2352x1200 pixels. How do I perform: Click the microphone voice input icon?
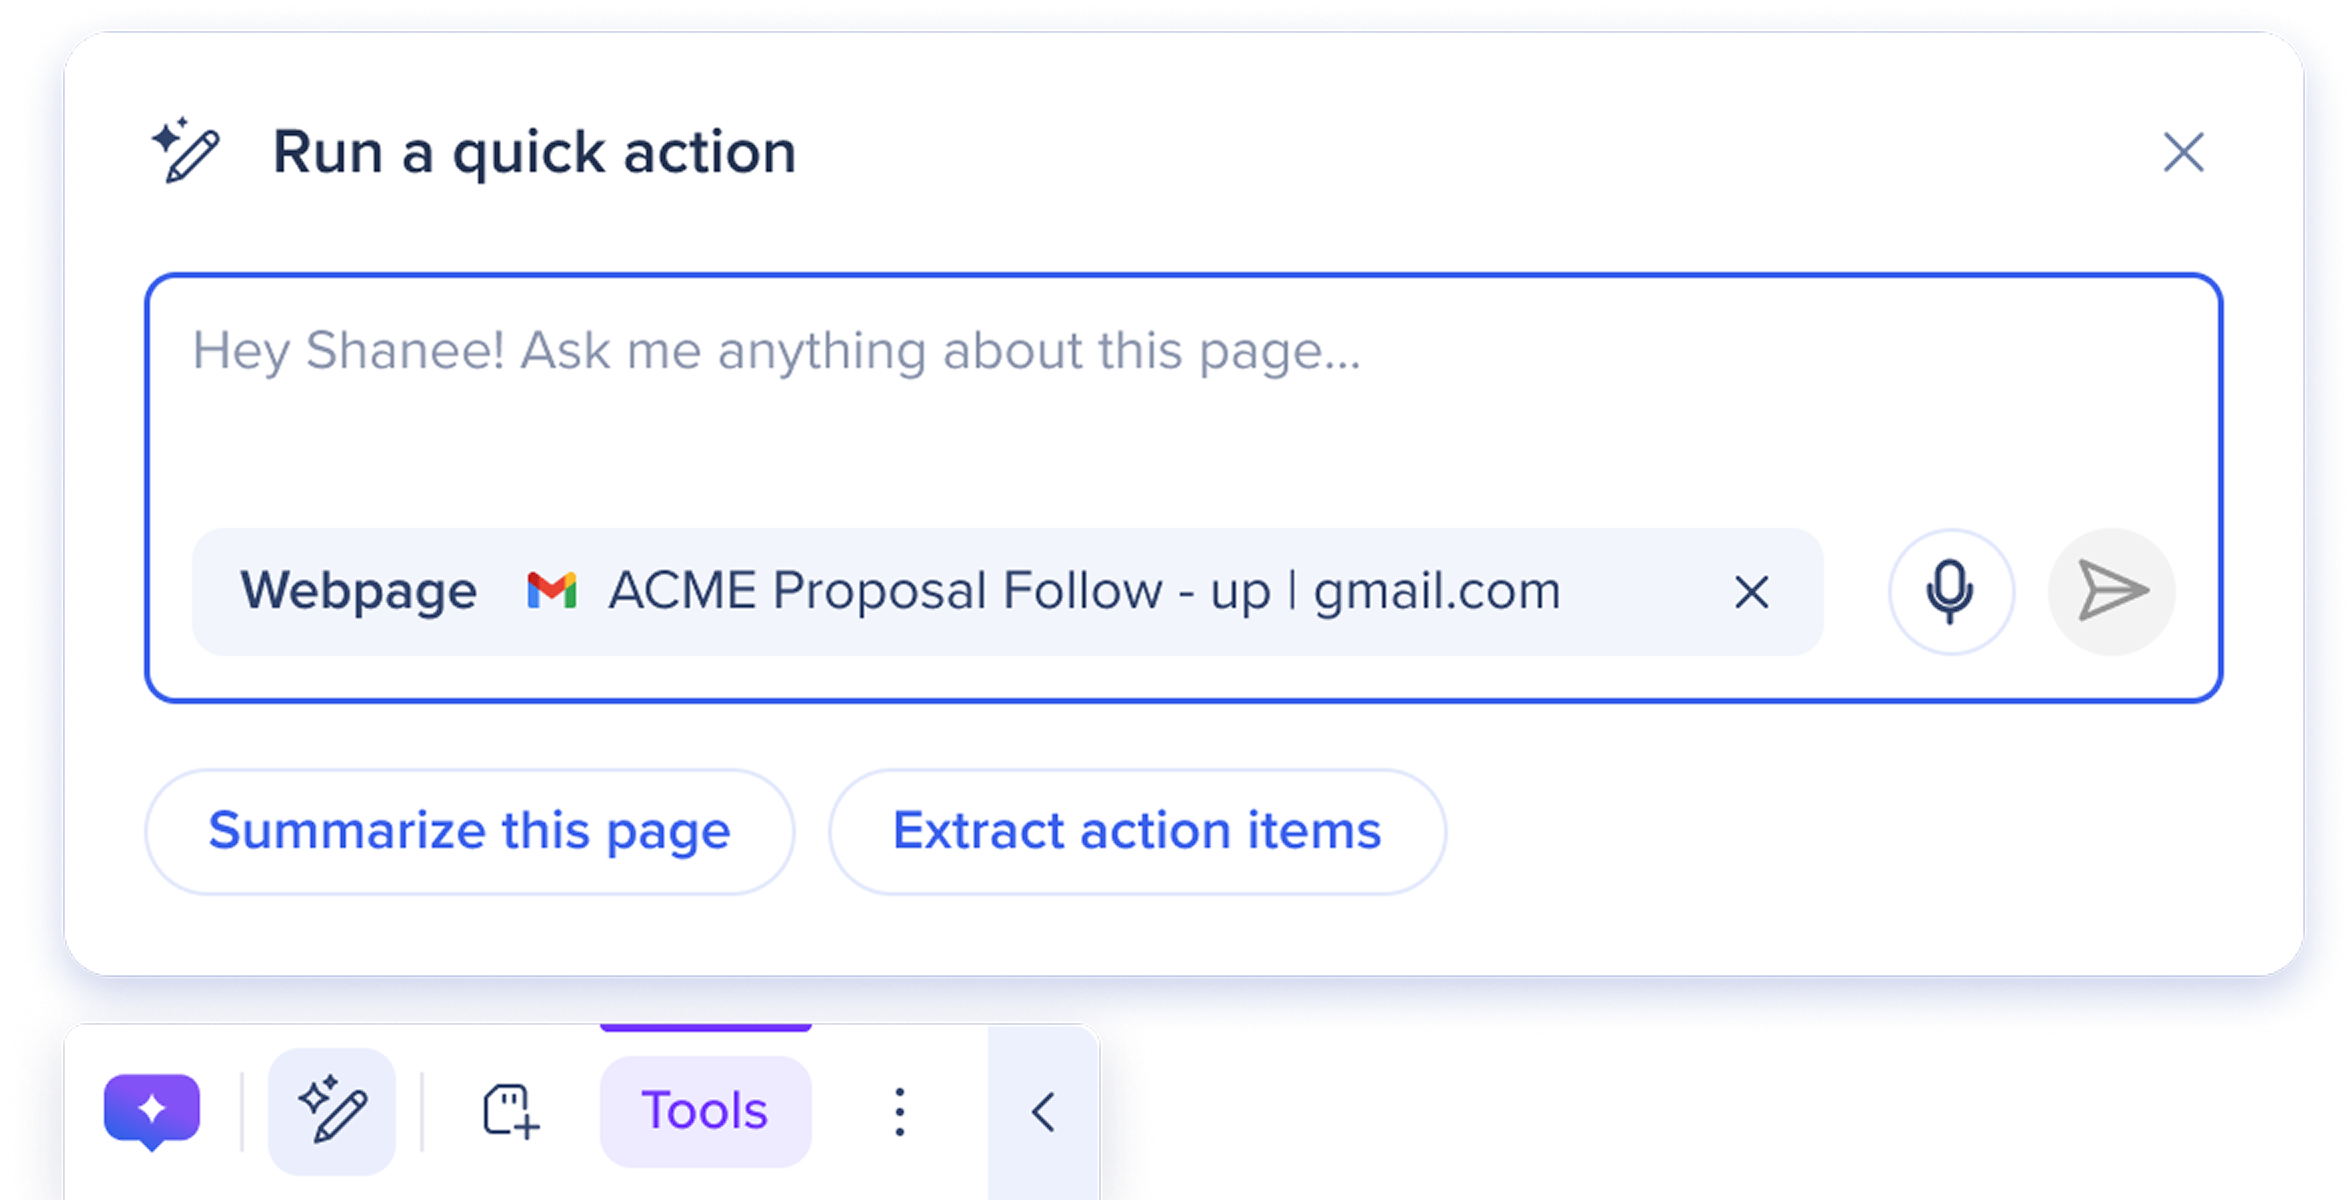[x=1950, y=592]
